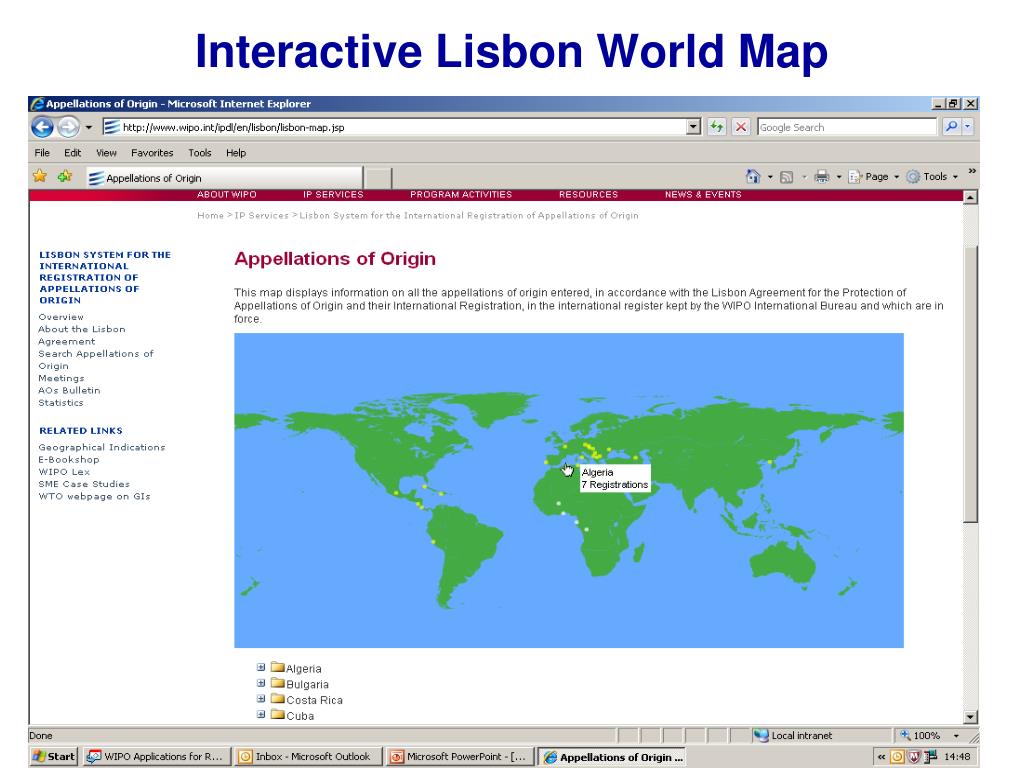The height and width of the screenshot is (768, 1024).
Task: Switch to Microsoft PowerPoint on the taskbar
Action: pyautogui.click(x=460, y=756)
